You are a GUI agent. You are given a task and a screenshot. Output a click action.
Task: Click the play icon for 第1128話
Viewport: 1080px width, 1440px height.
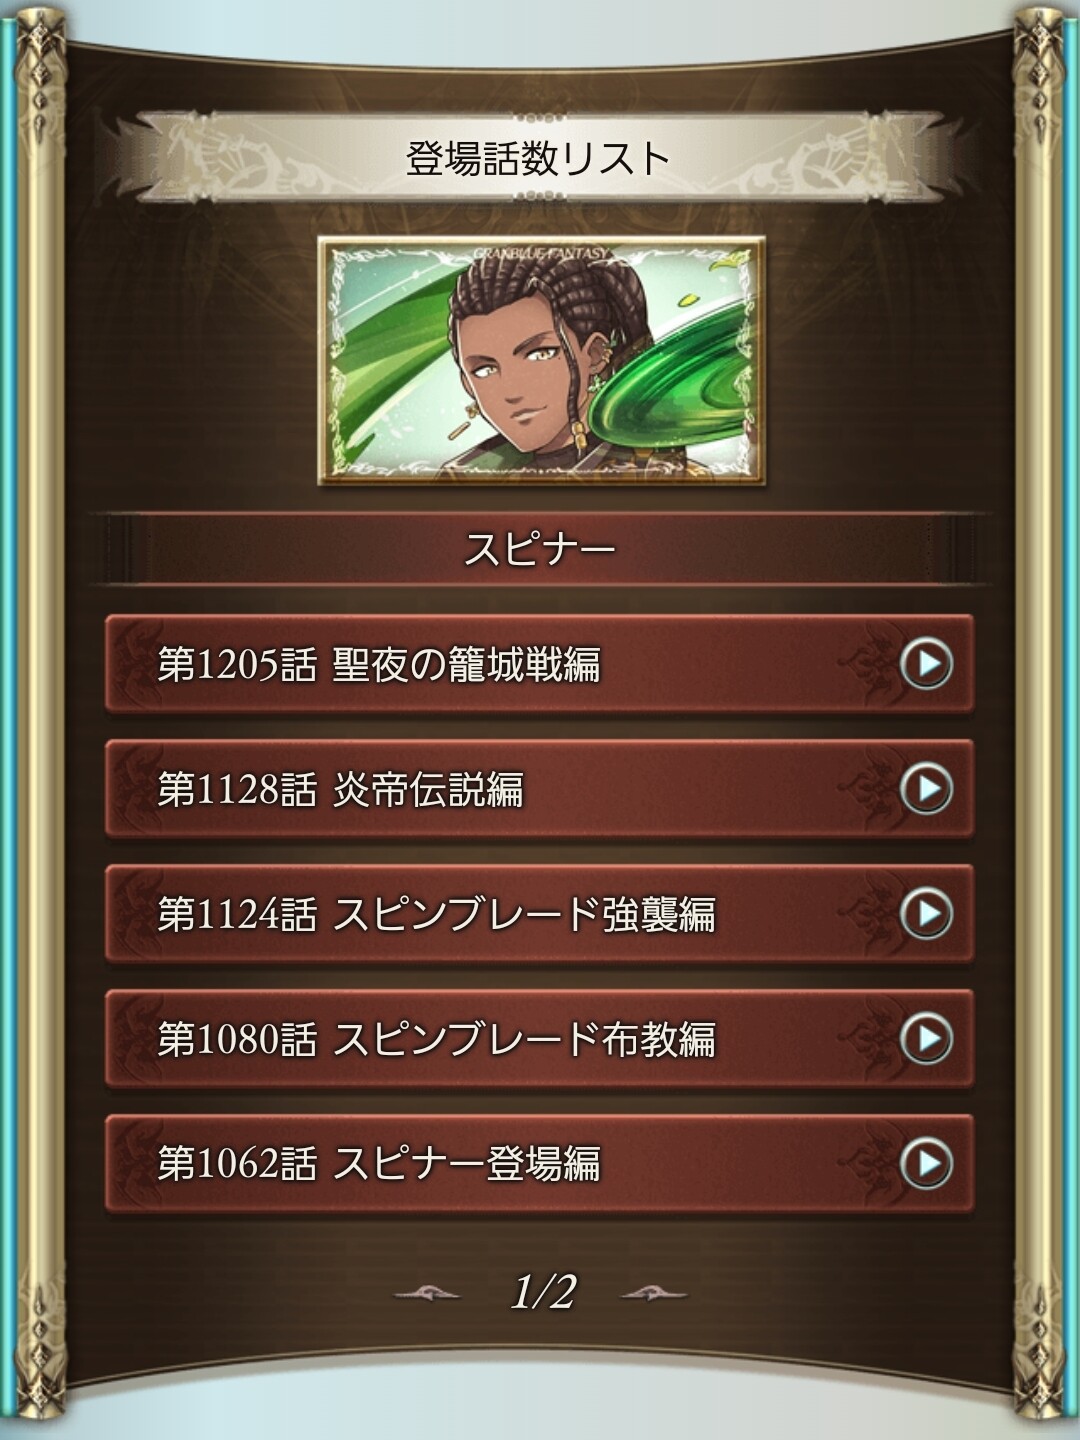pos(926,789)
